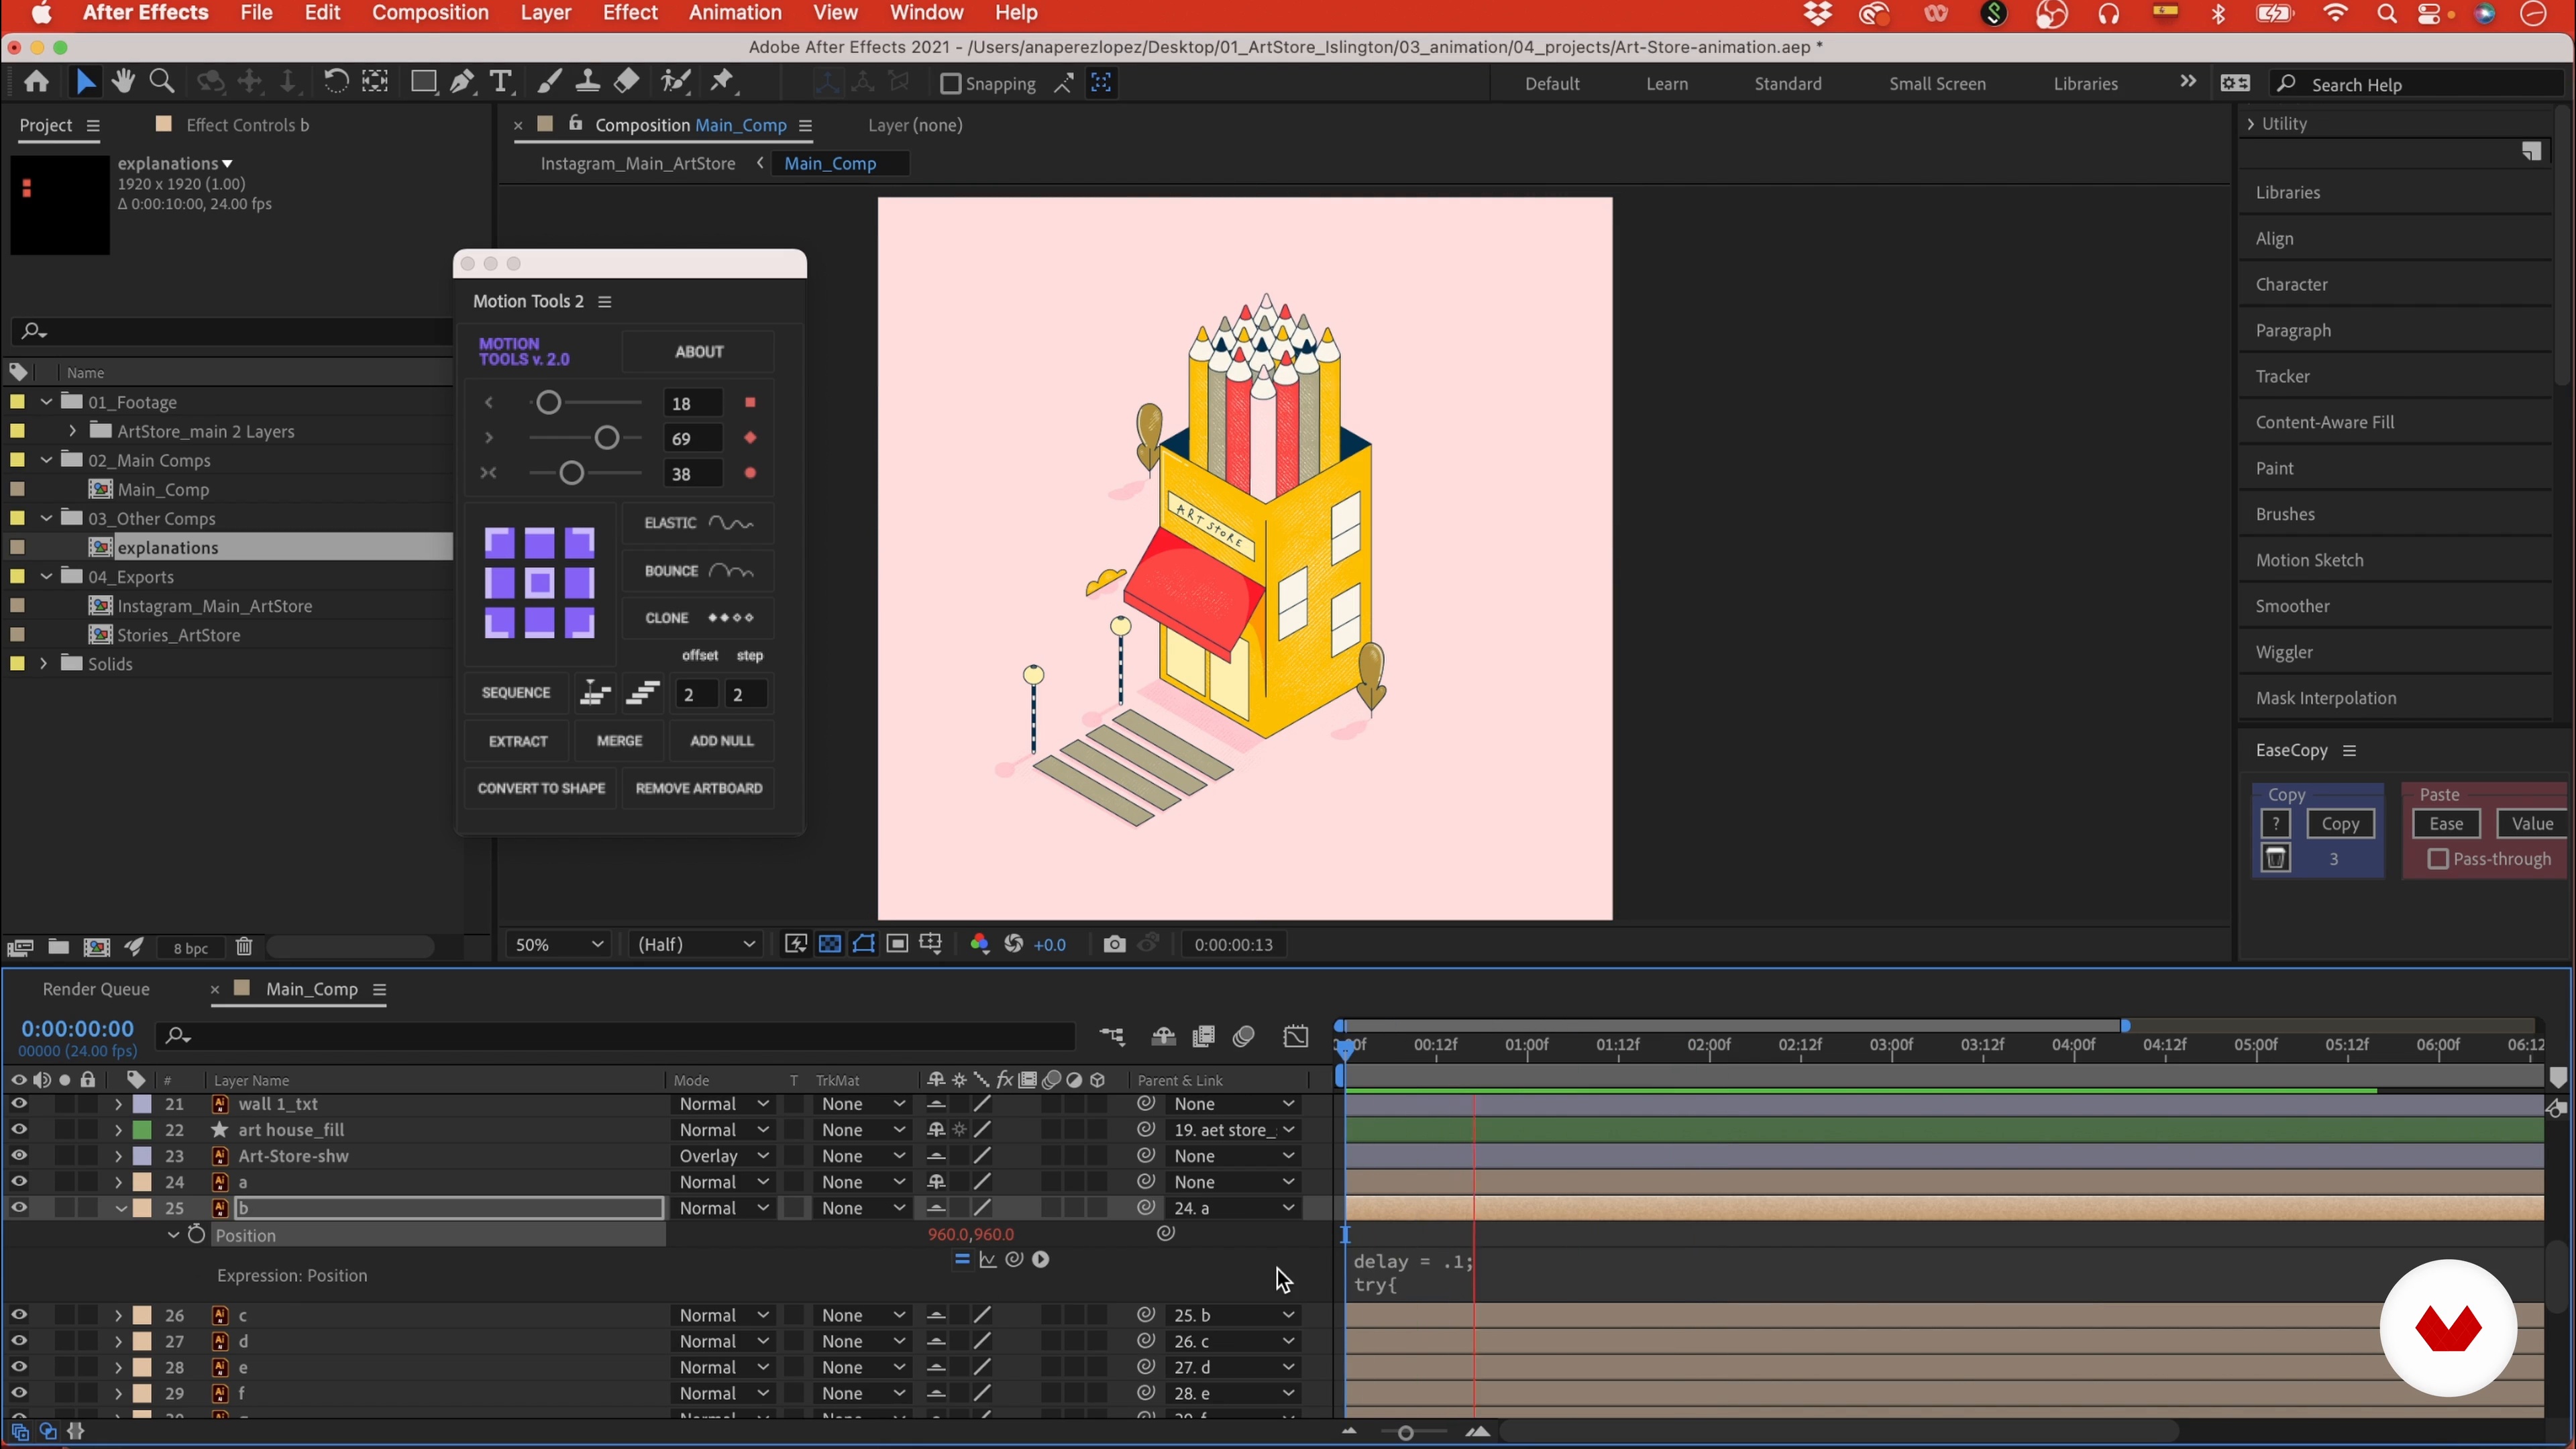The height and width of the screenshot is (1449, 2576).
Task: Select the Selection arrow tool
Action: click(85, 82)
